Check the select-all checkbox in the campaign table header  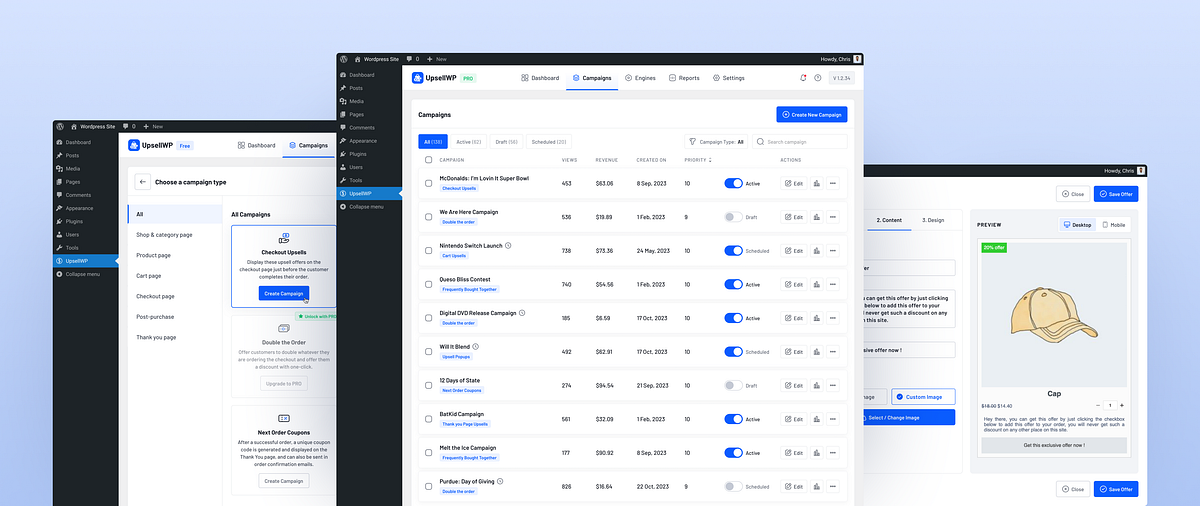[x=428, y=160]
